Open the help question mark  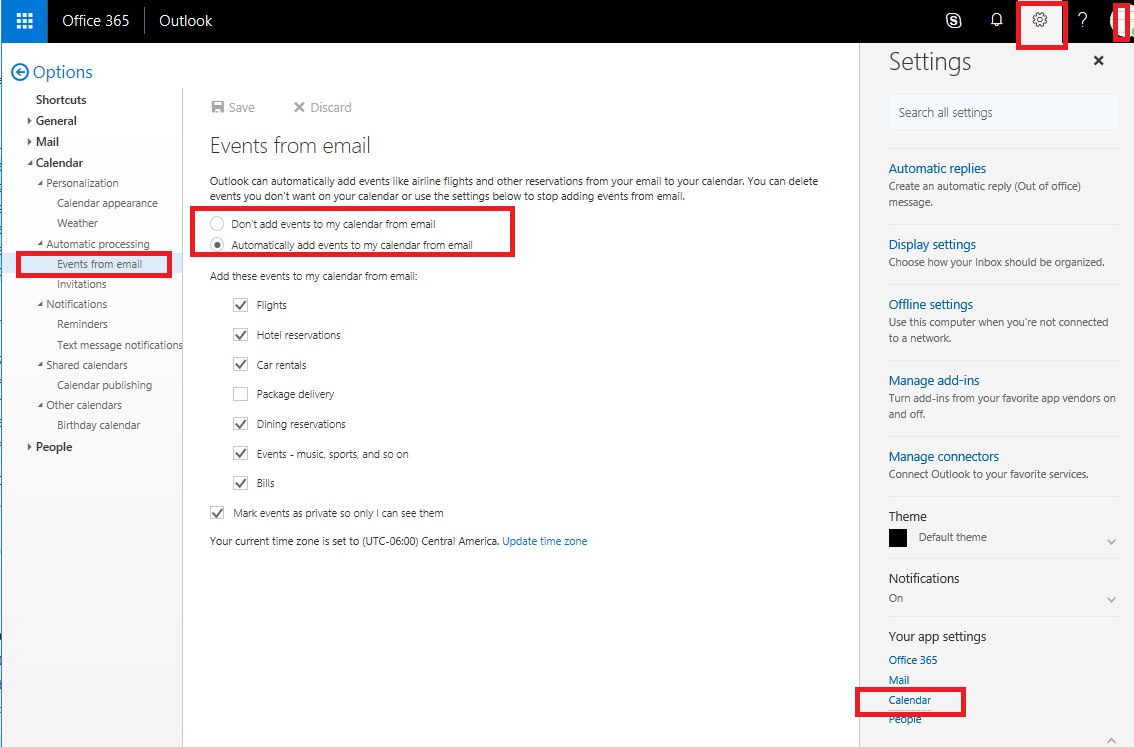tap(1083, 20)
